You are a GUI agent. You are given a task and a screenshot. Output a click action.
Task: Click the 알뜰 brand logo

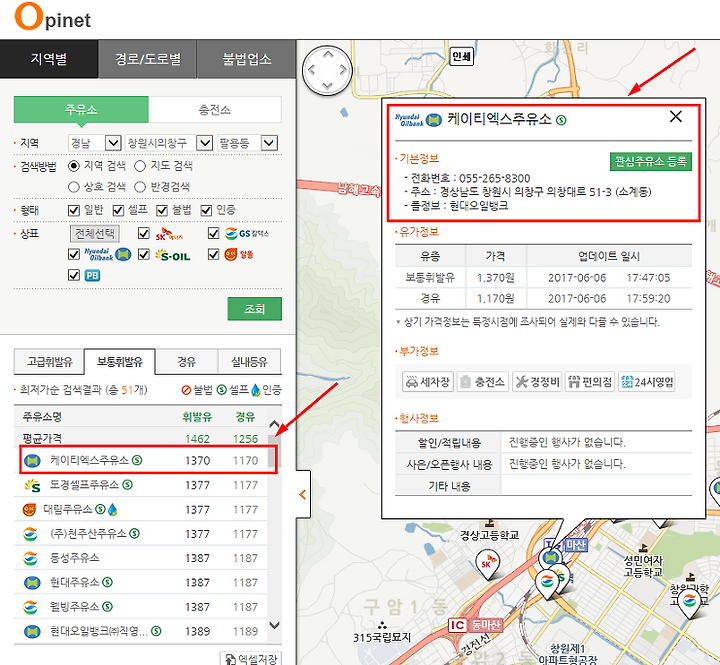[x=239, y=254]
